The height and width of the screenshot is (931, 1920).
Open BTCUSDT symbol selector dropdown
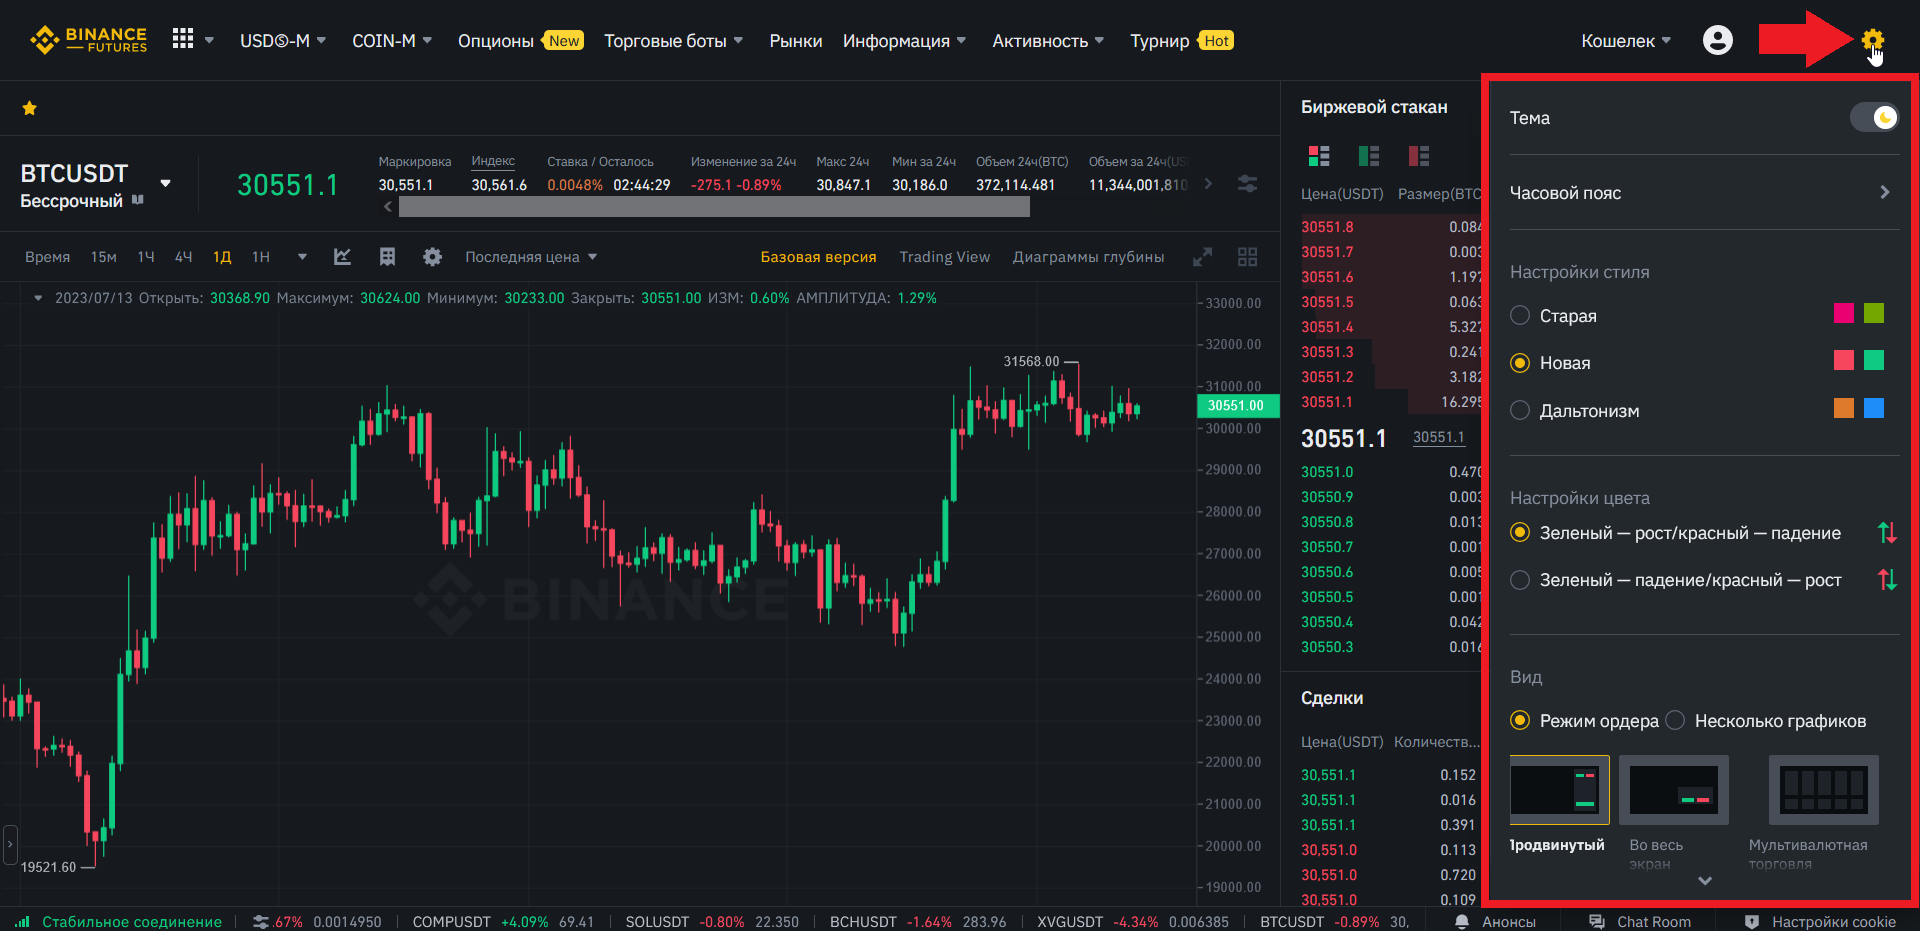(166, 183)
